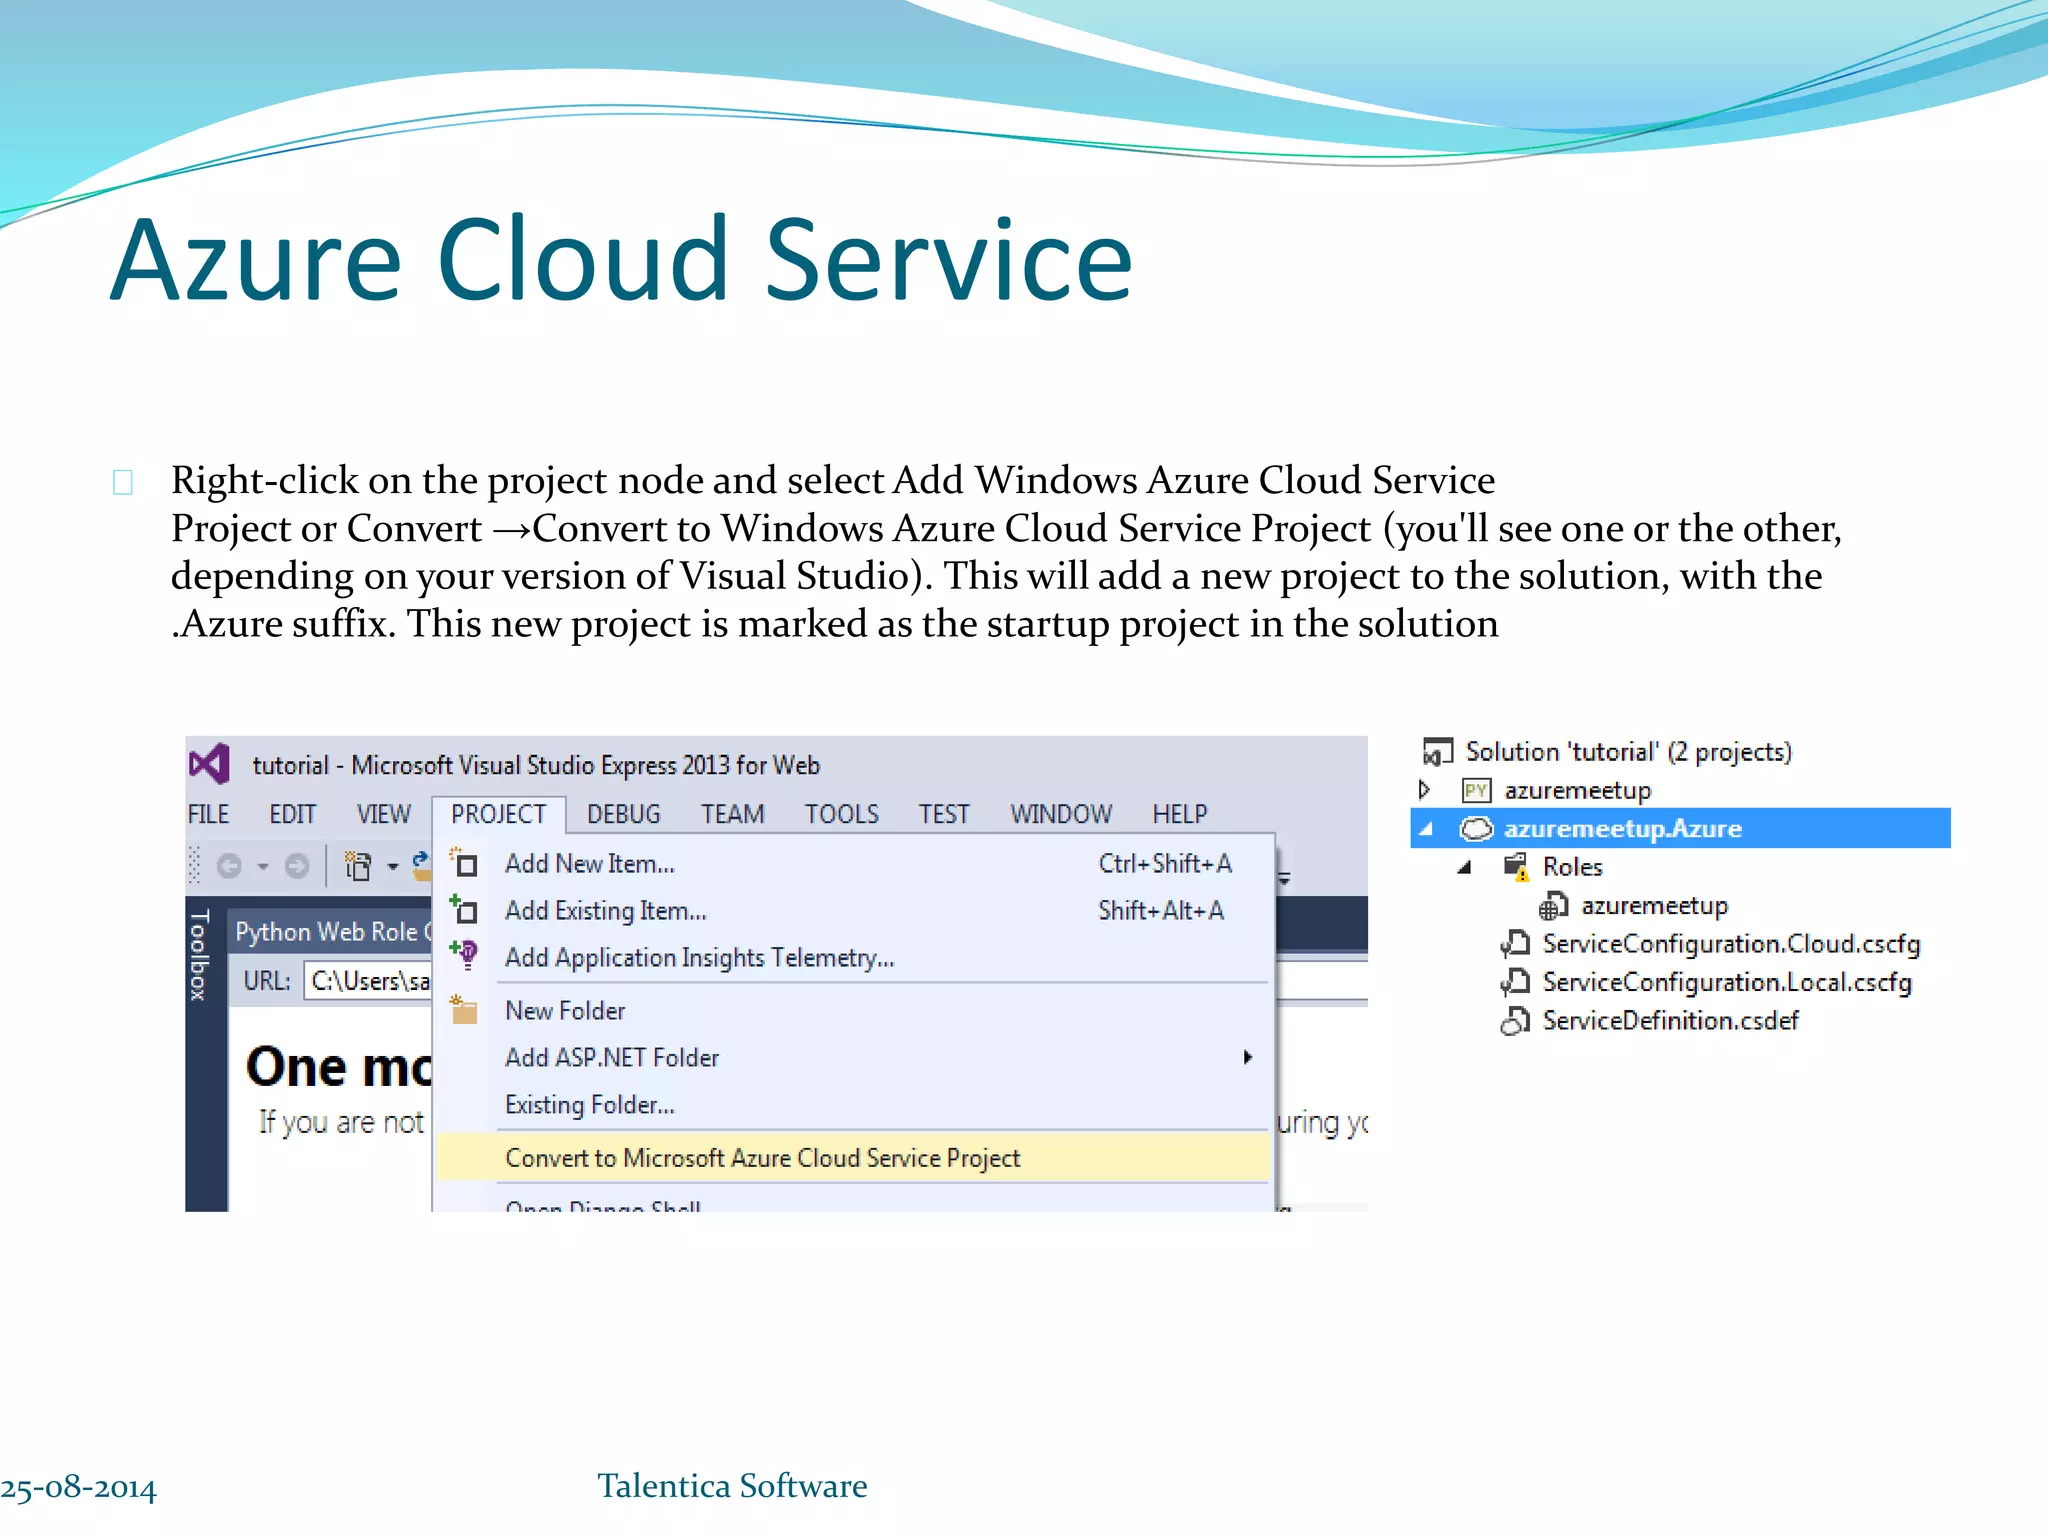Open the Navigate Backward dropdown arrow
The height and width of the screenshot is (1536, 2048).
pyautogui.click(x=263, y=866)
